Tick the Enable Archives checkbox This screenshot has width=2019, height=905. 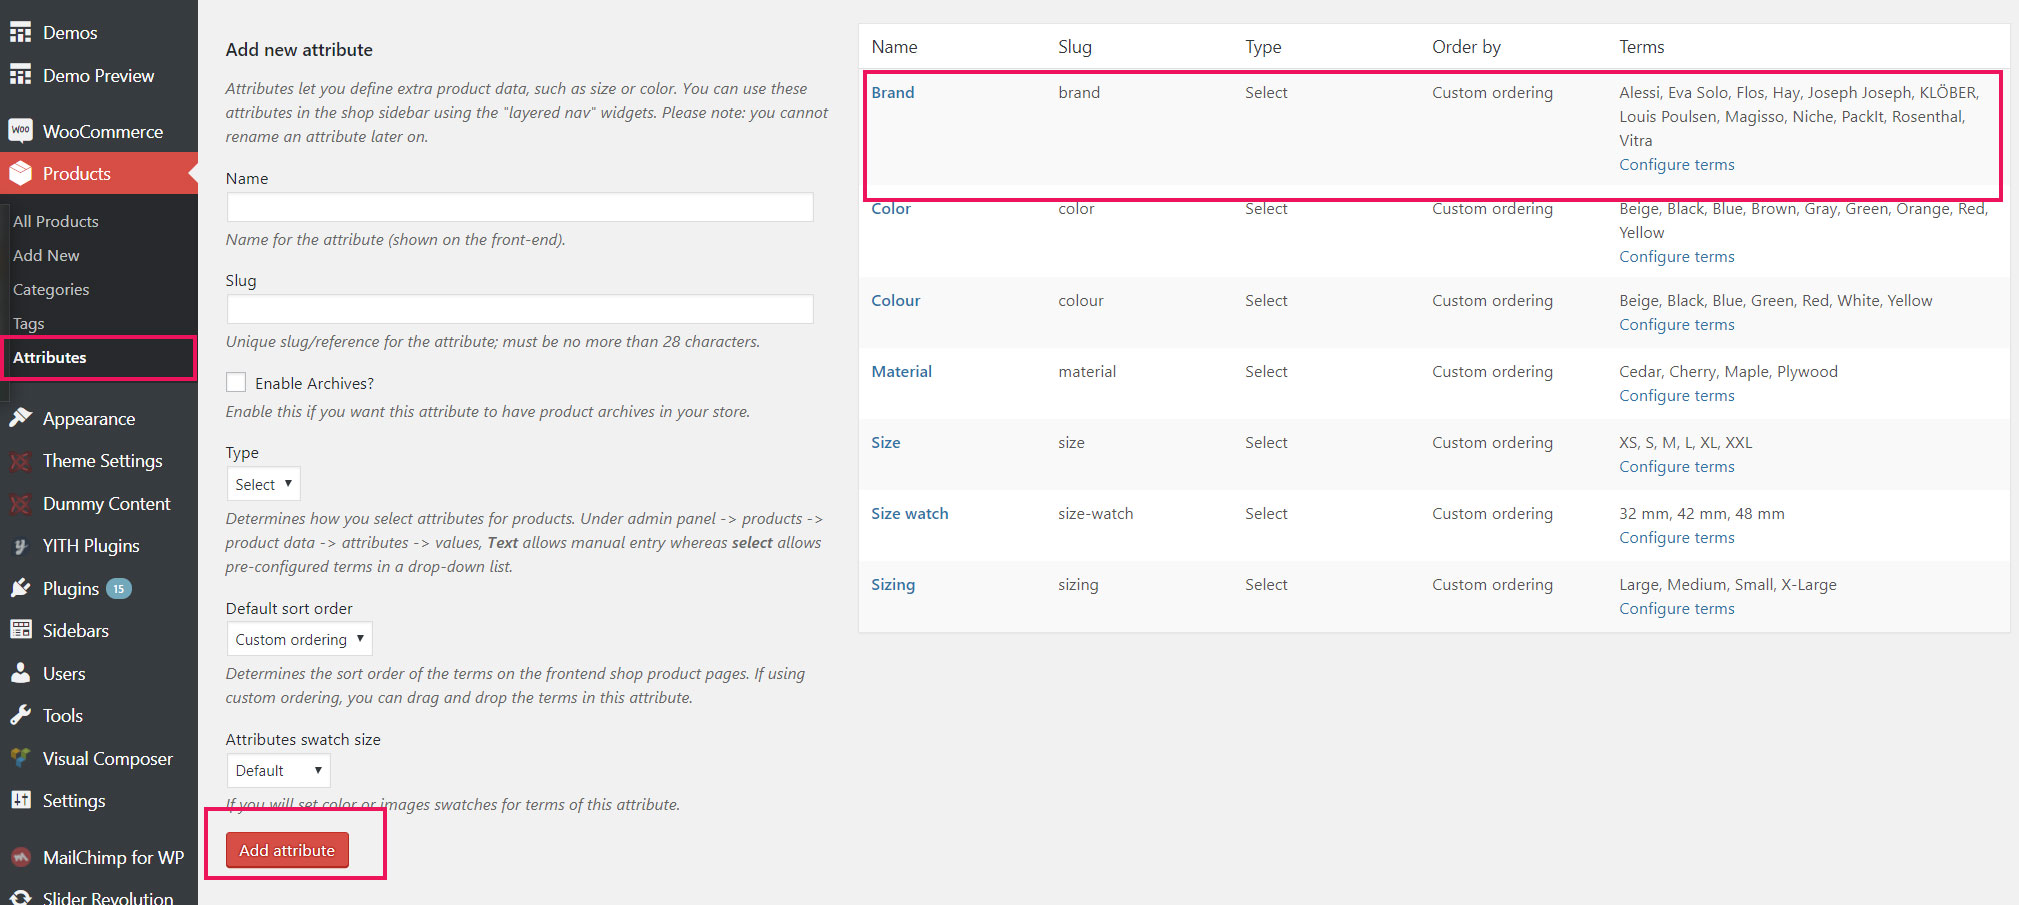coord(236,382)
